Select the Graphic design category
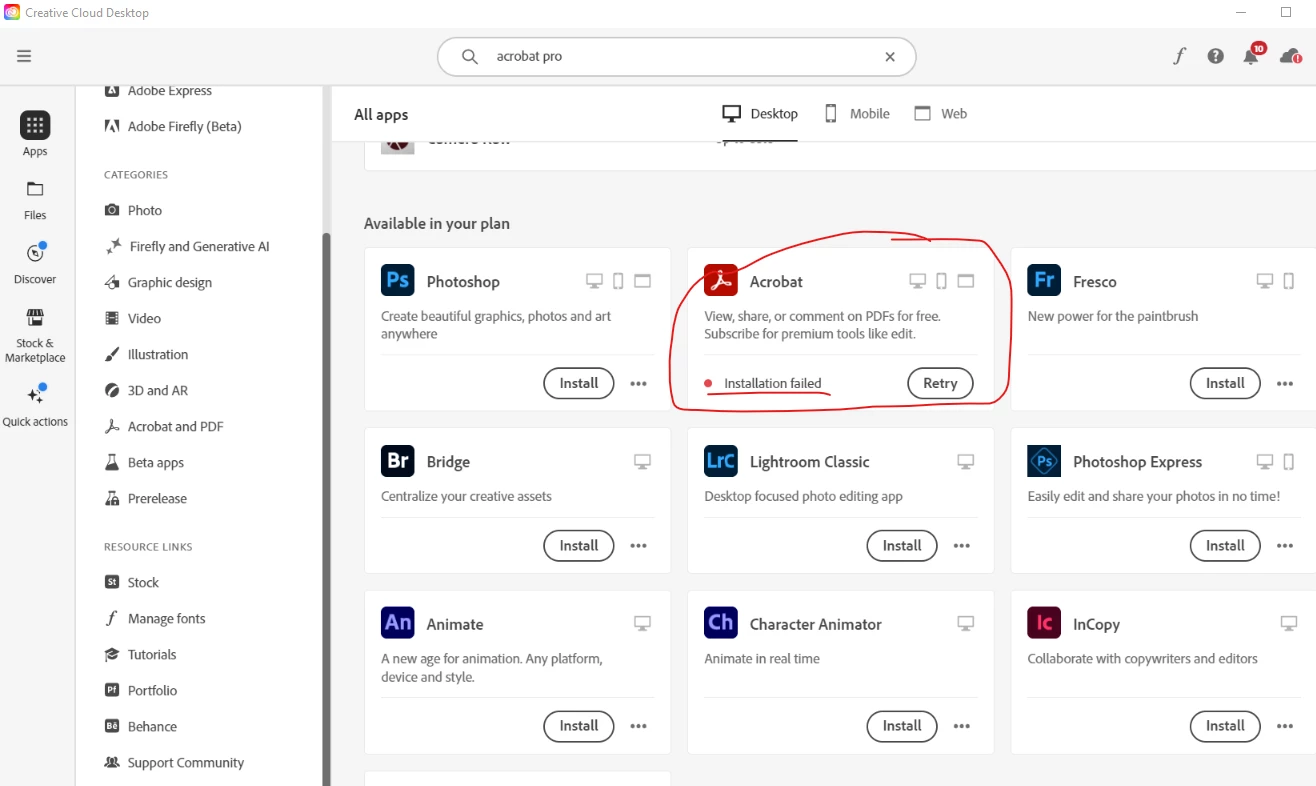The image size is (1316, 786). click(158, 282)
